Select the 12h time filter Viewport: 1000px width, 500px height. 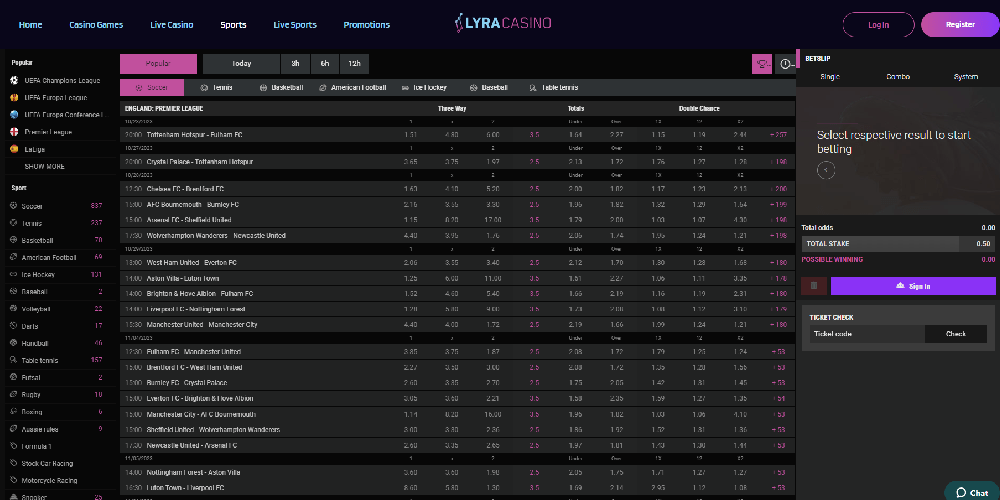pyautogui.click(x=353, y=64)
